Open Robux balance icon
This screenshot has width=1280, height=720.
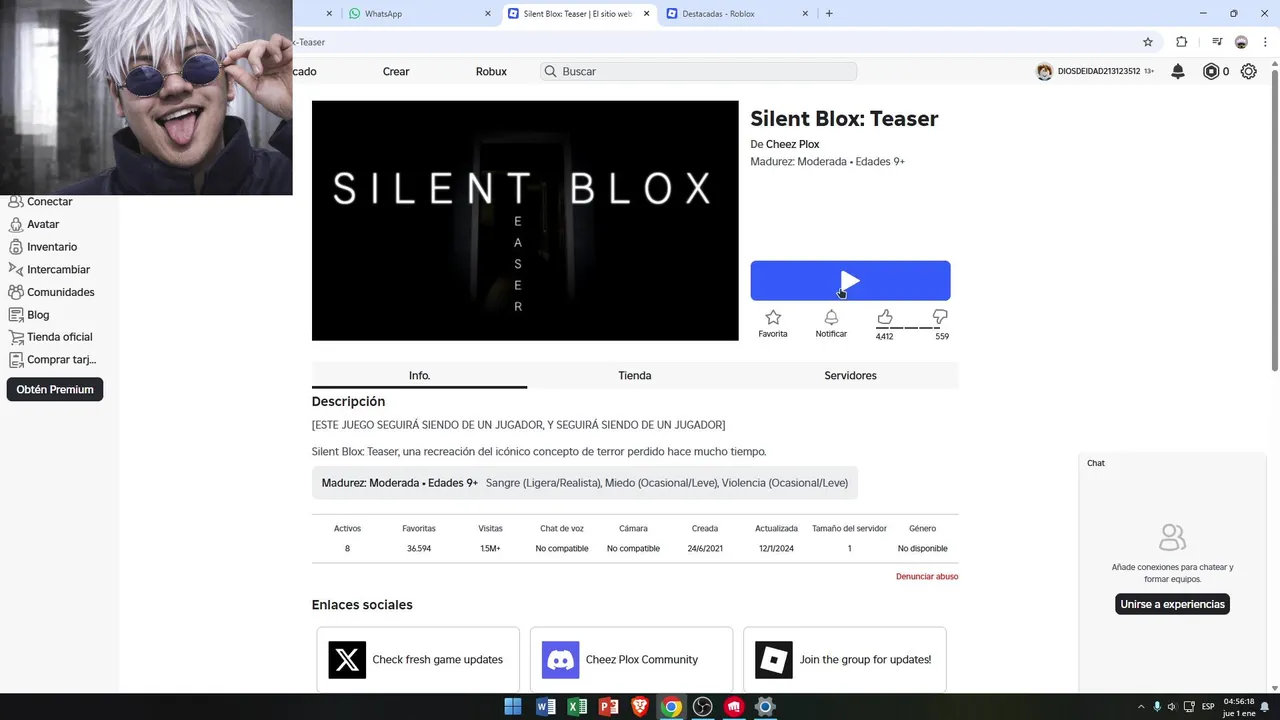point(1211,71)
